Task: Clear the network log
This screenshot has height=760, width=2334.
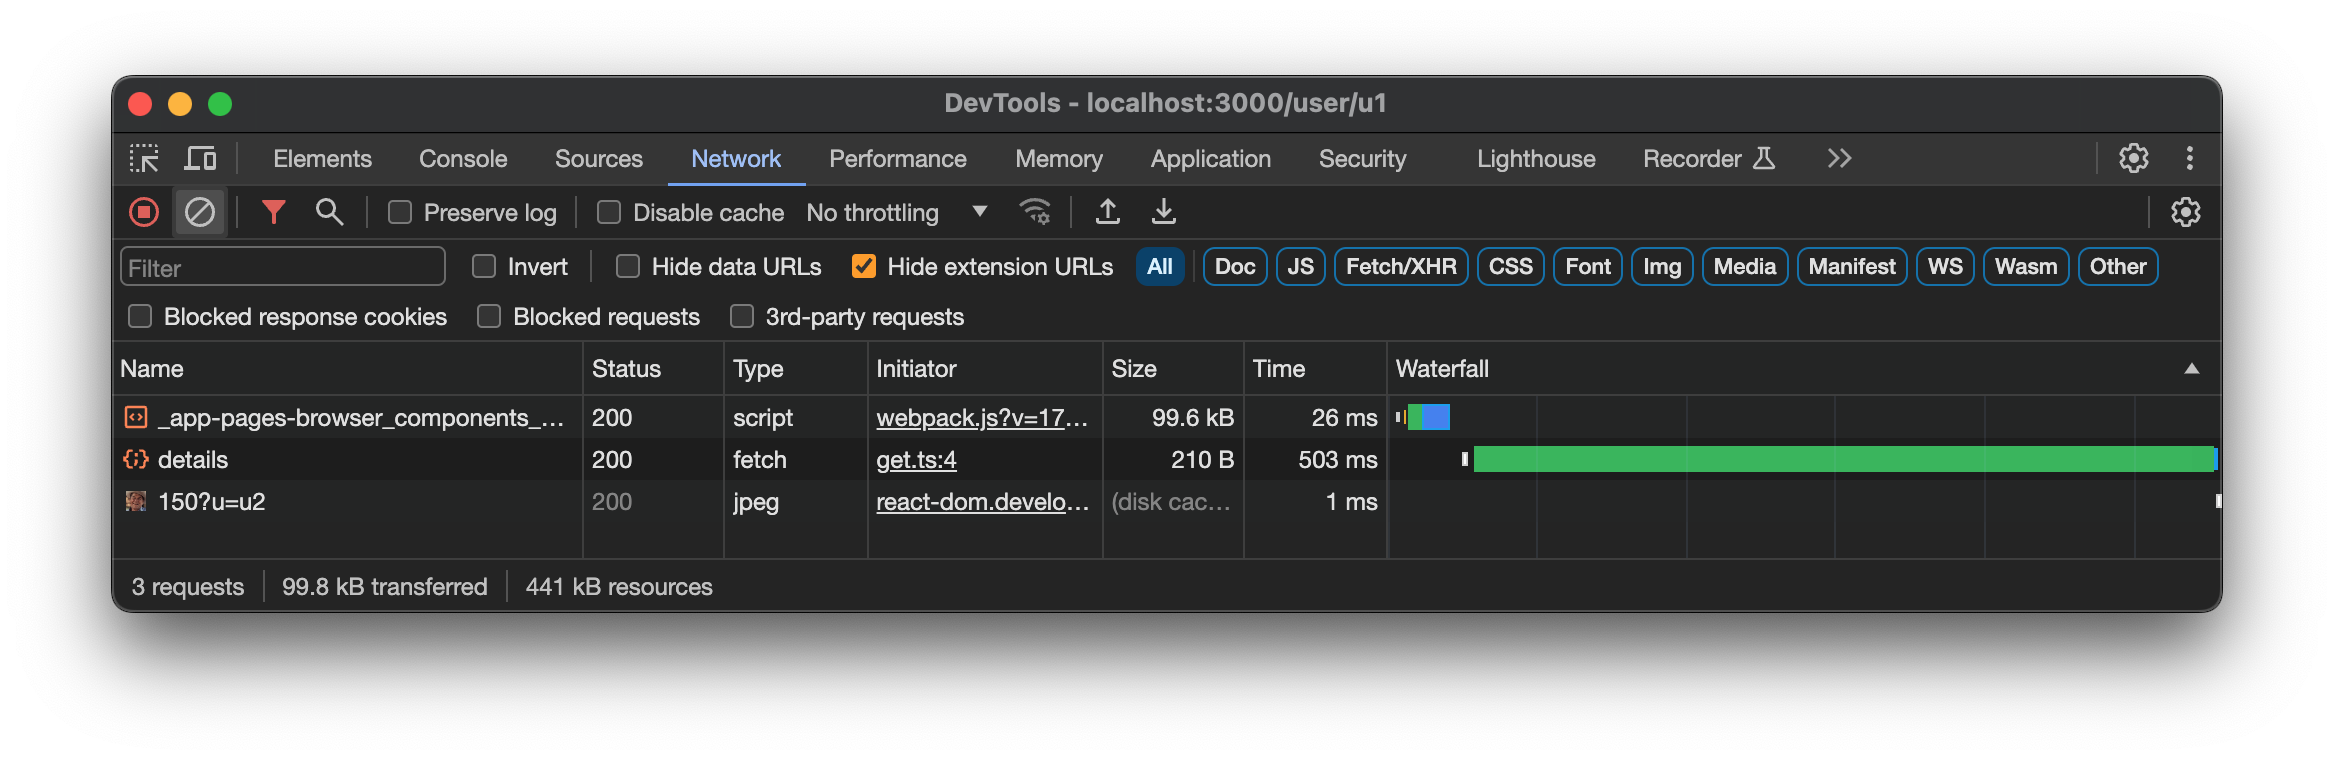Action: coord(200,212)
